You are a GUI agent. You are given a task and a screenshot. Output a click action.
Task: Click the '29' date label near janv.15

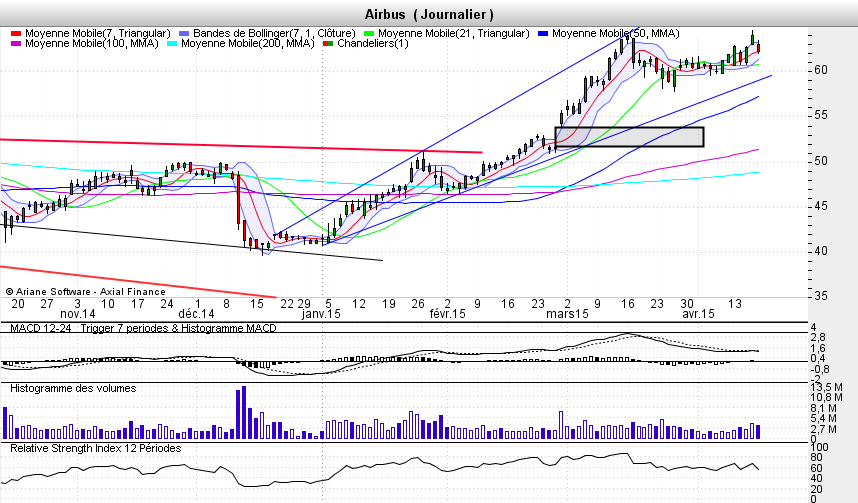[x=304, y=304]
